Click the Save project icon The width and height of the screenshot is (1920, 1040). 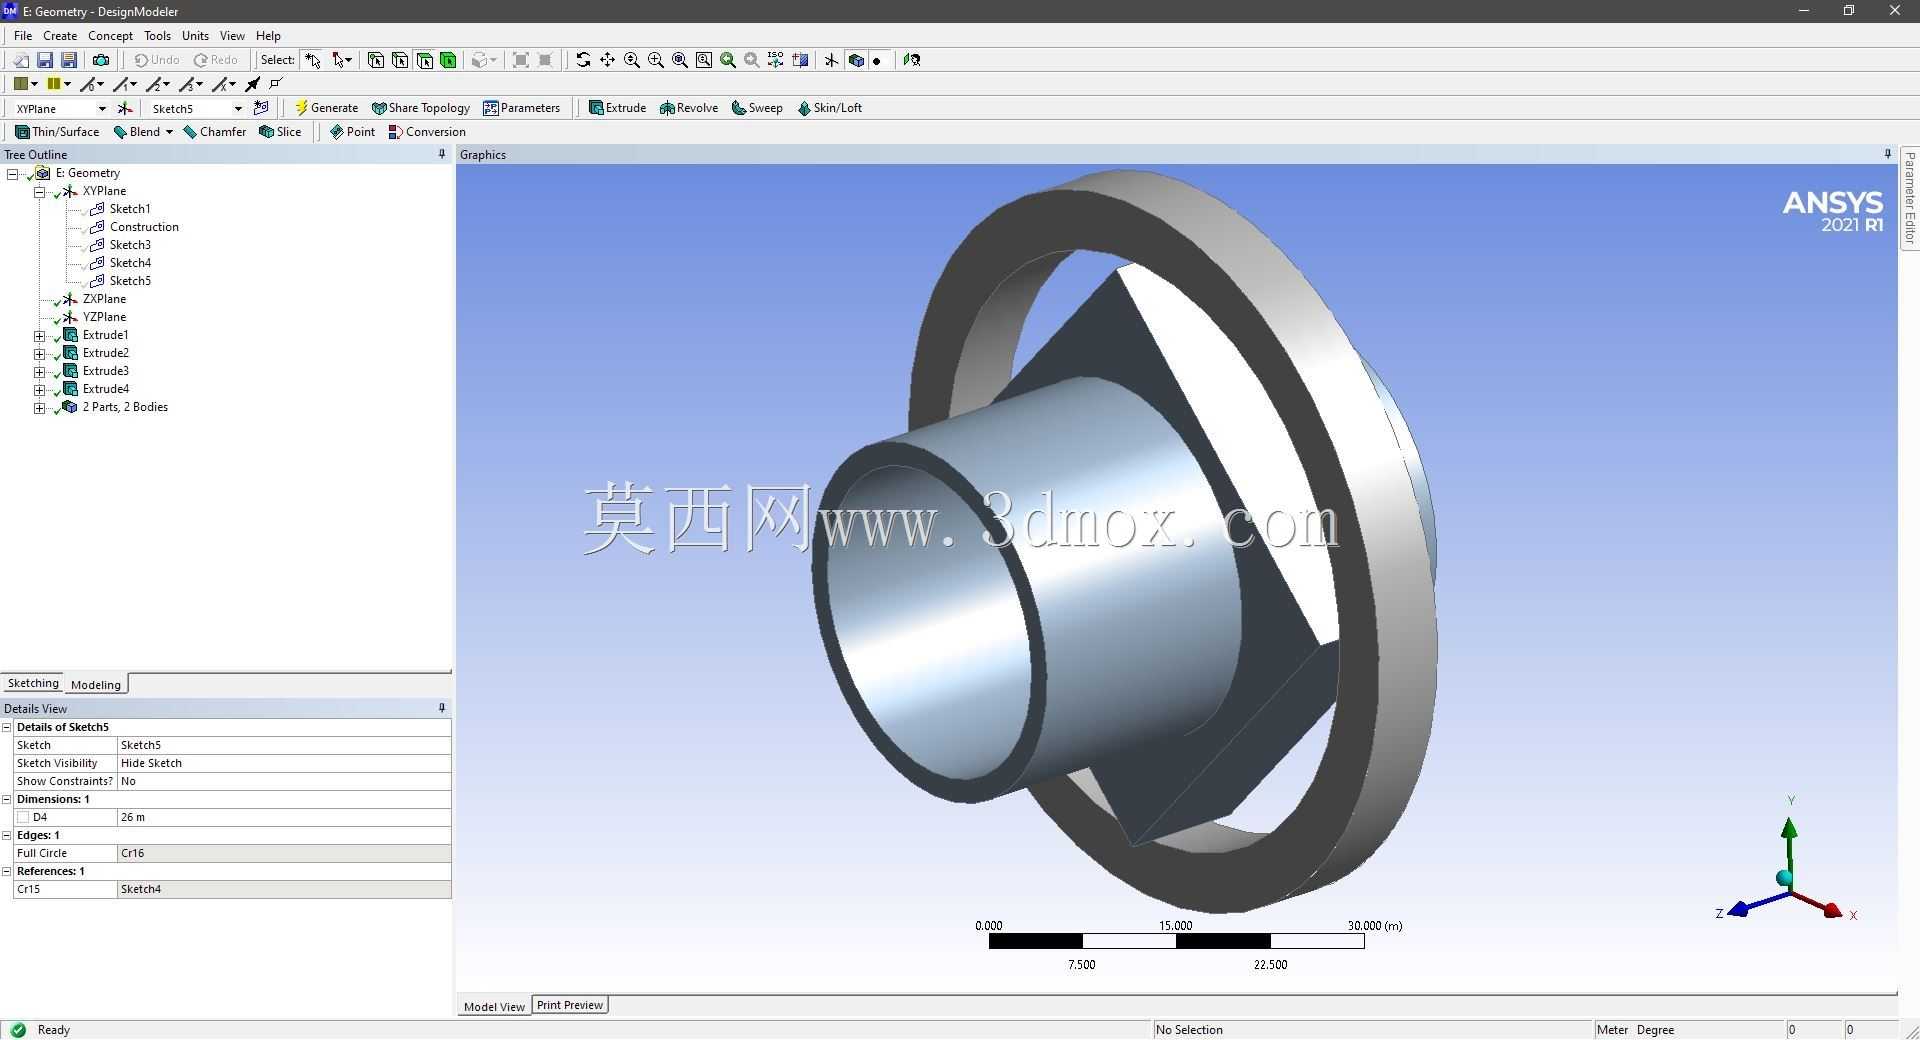(44, 60)
